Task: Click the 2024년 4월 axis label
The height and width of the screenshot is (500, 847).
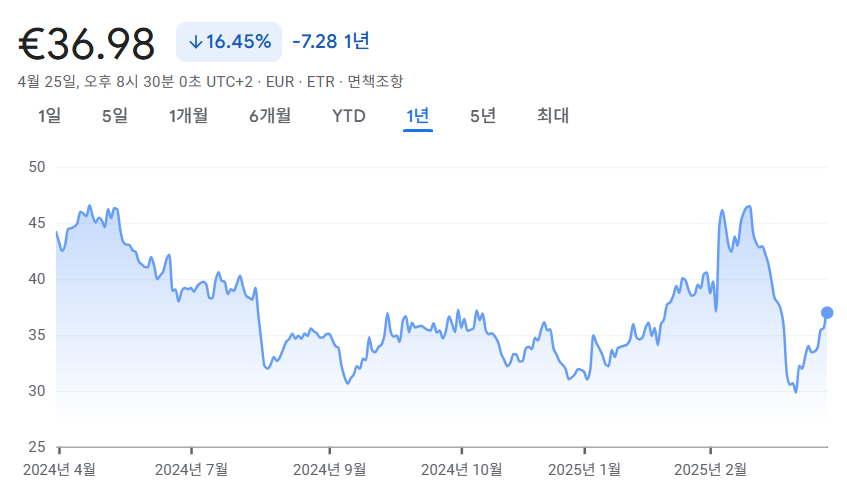Action: coord(59,469)
